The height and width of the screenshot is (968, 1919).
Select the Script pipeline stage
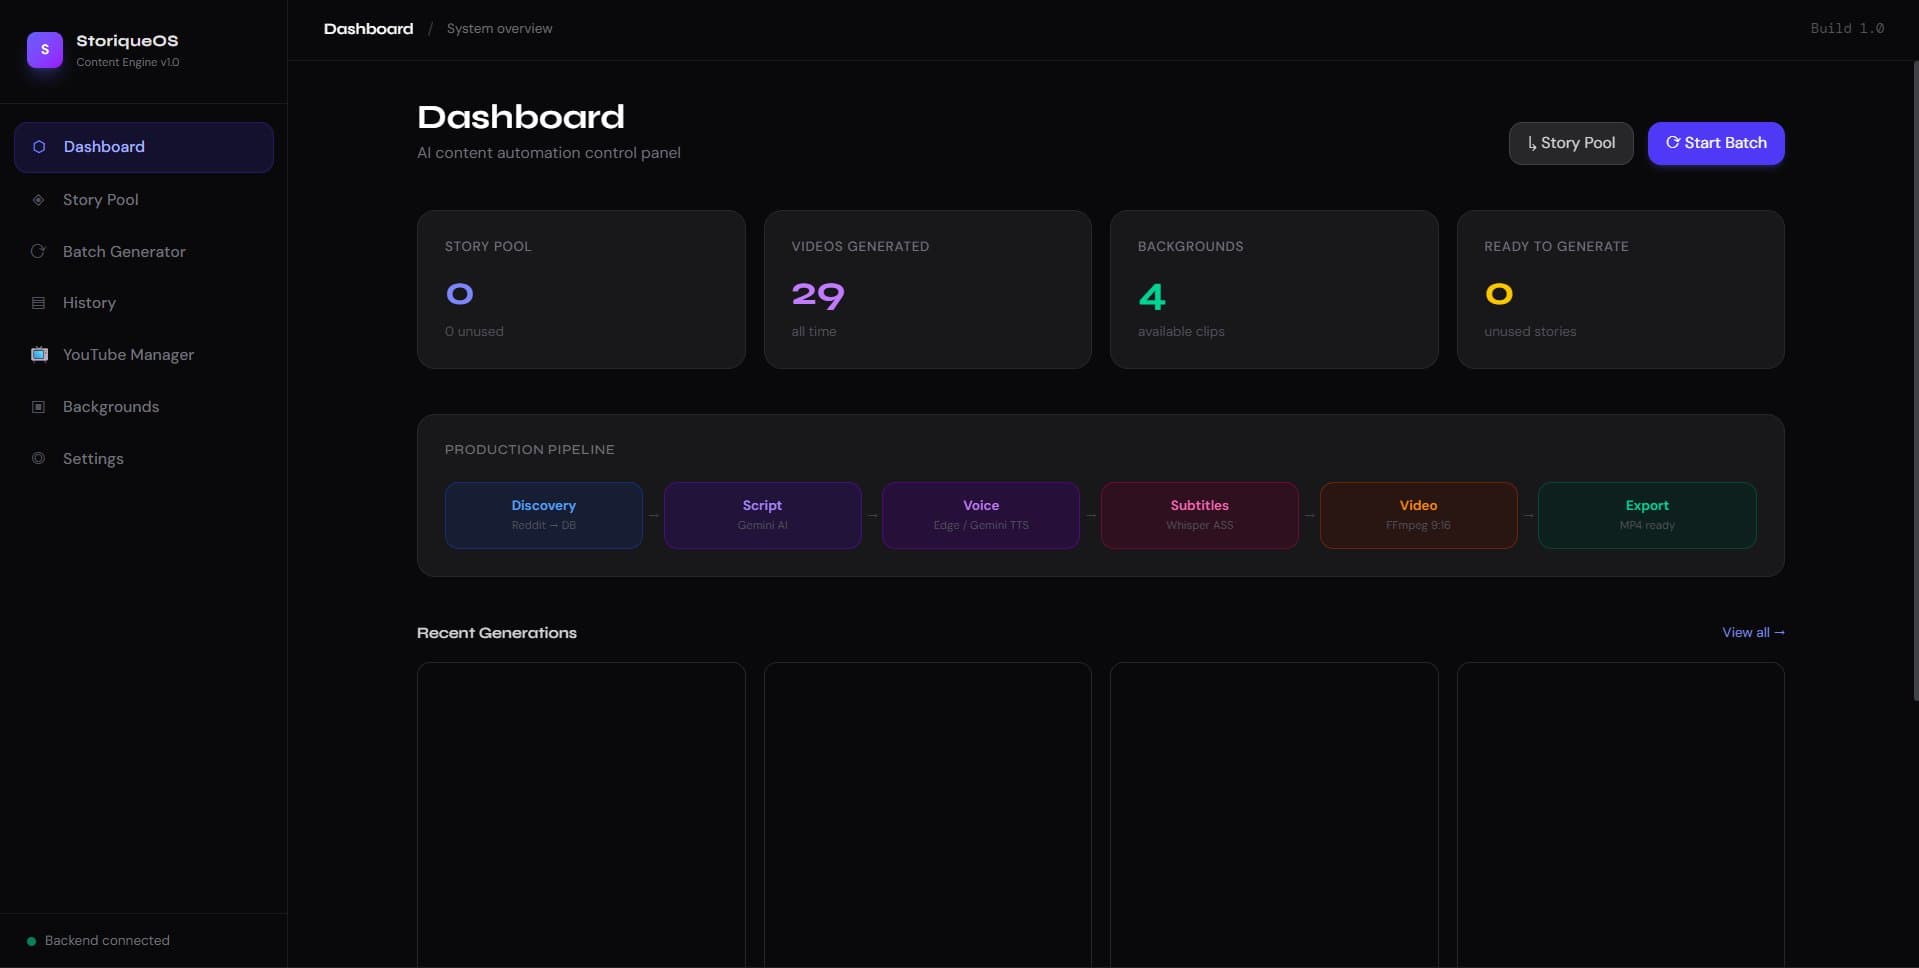[762, 515]
